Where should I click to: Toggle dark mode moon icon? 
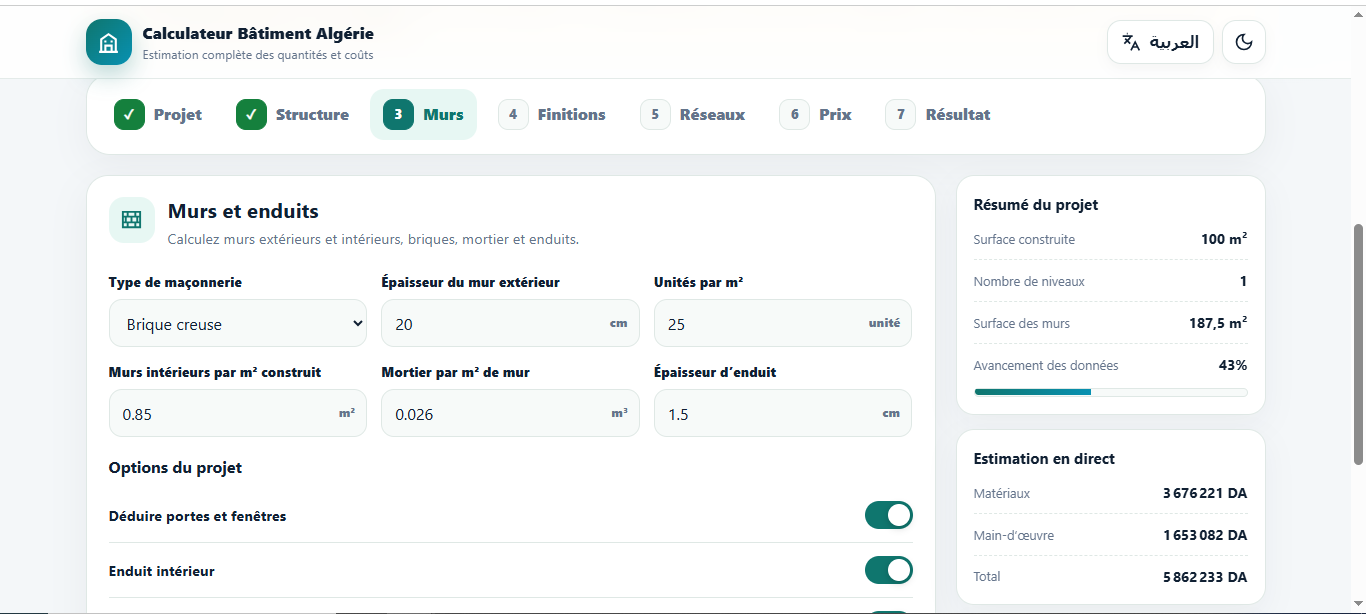tap(1244, 42)
